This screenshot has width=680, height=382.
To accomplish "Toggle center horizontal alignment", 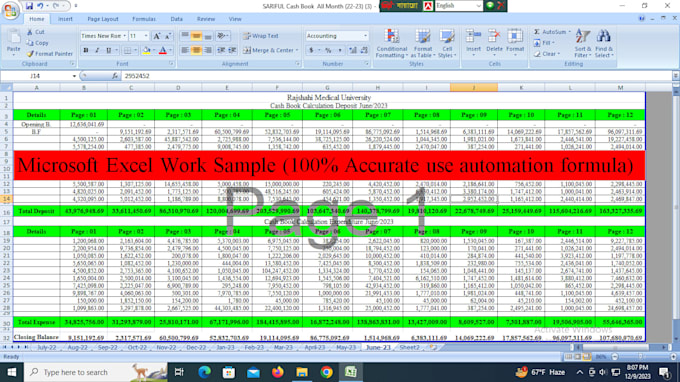I will pos(196,50).
